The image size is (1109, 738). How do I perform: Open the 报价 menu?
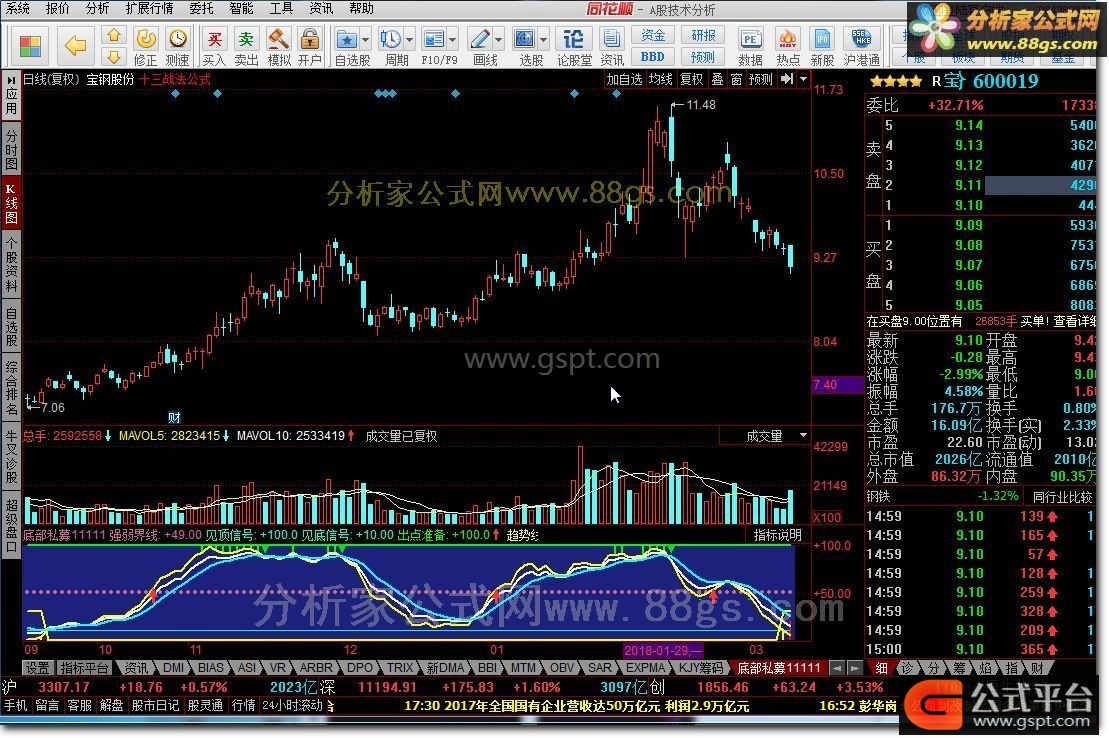point(57,8)
